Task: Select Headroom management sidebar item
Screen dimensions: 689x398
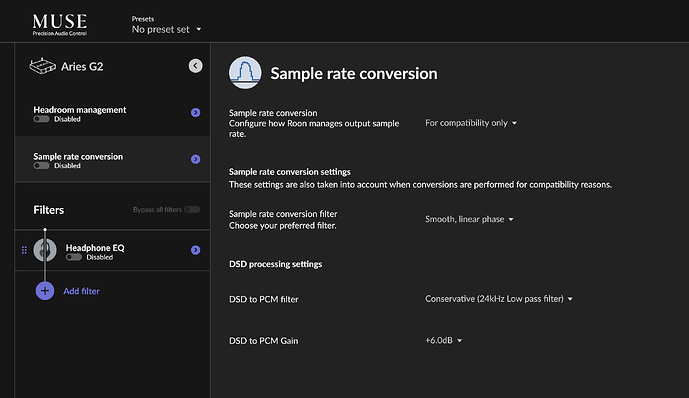Action: coord(112,113)
